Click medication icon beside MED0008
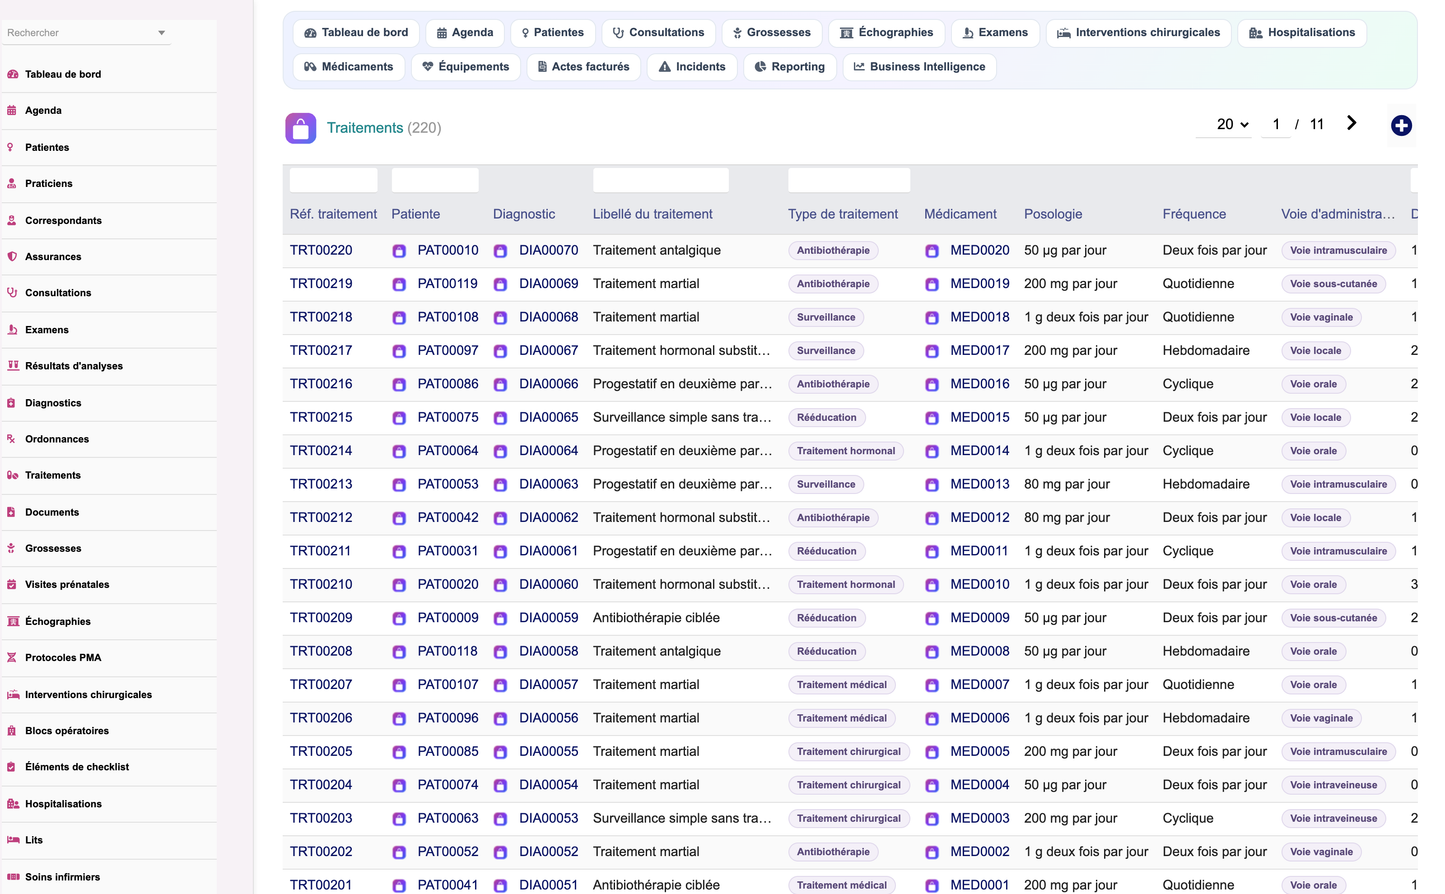The width and height of the screenshot is (1445, 894). point(932,652)
